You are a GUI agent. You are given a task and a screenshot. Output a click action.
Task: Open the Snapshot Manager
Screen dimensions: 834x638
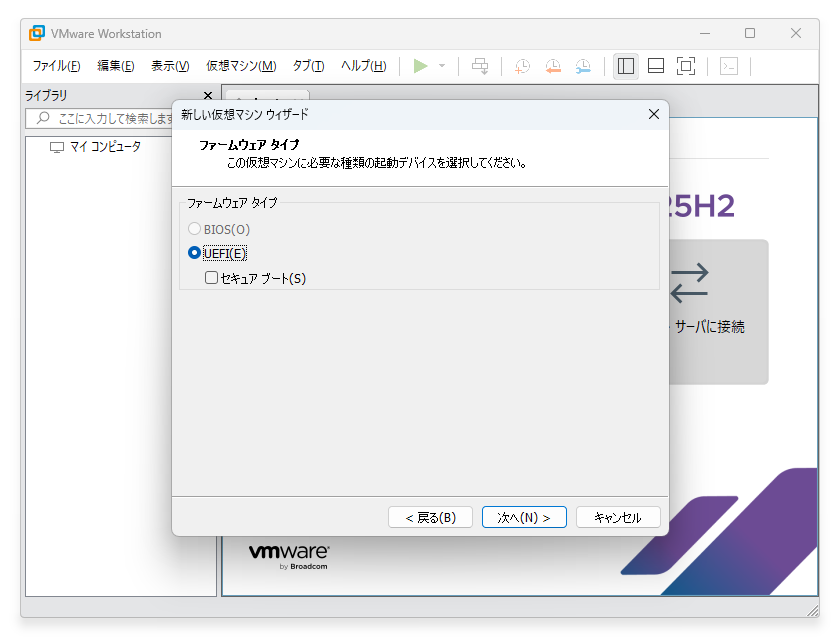584,66
